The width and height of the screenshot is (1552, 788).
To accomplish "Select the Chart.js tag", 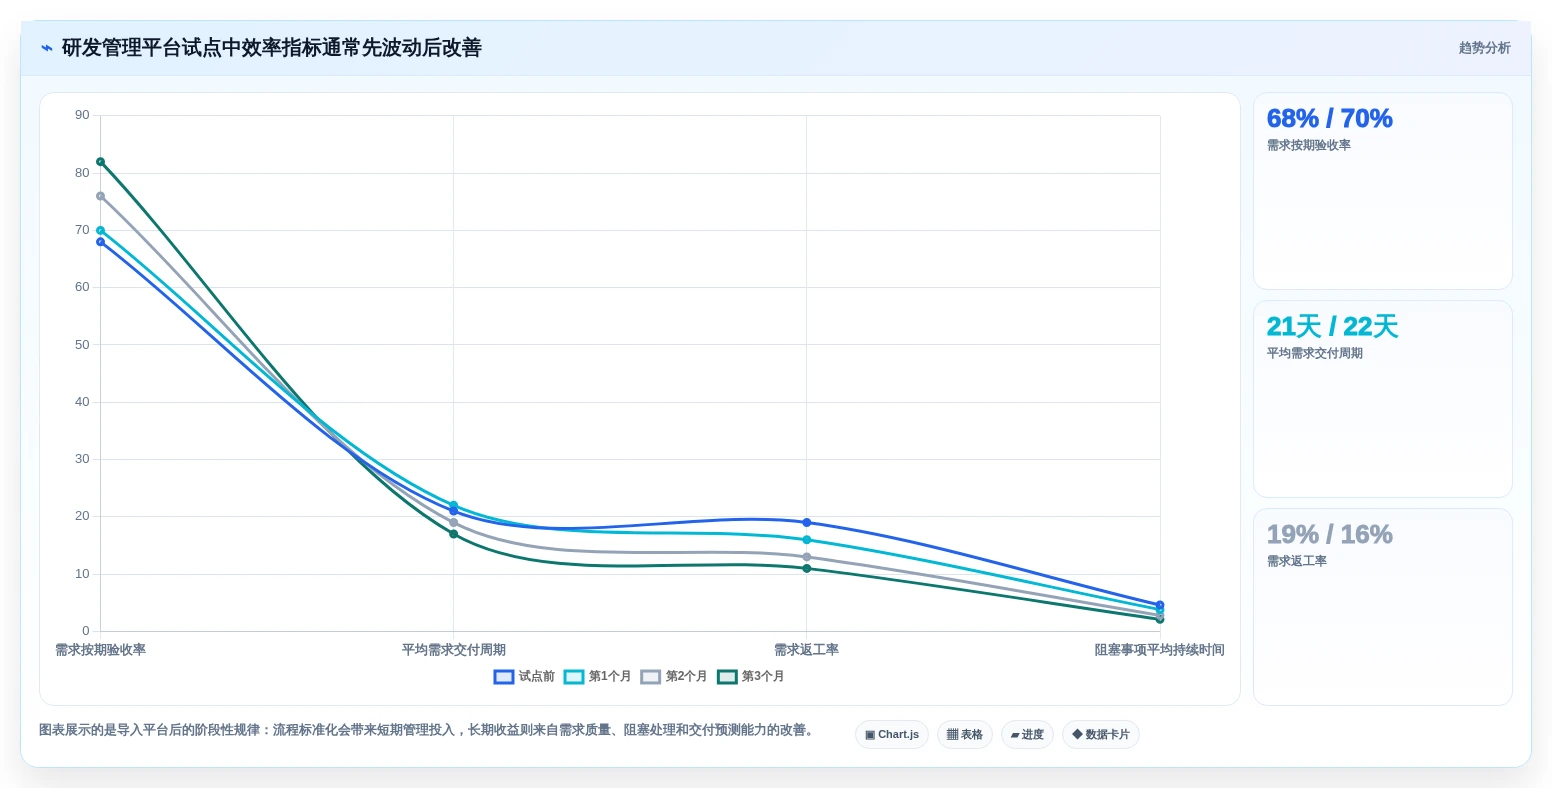I will click(x=892, y=735).
